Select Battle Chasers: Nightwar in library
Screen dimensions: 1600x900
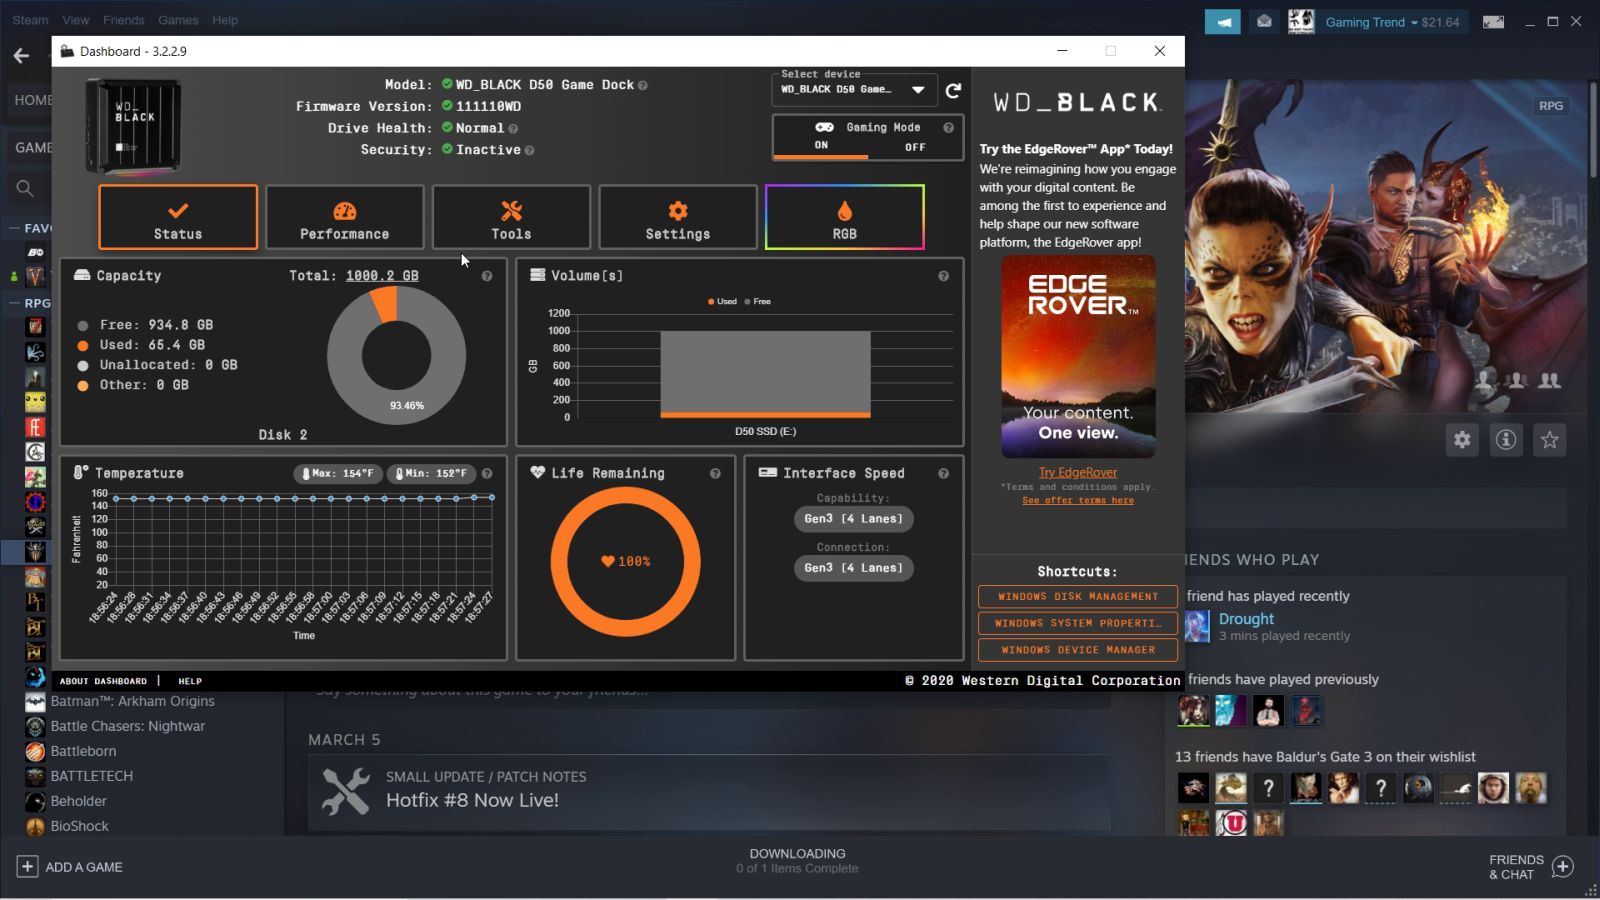point(128,727)
